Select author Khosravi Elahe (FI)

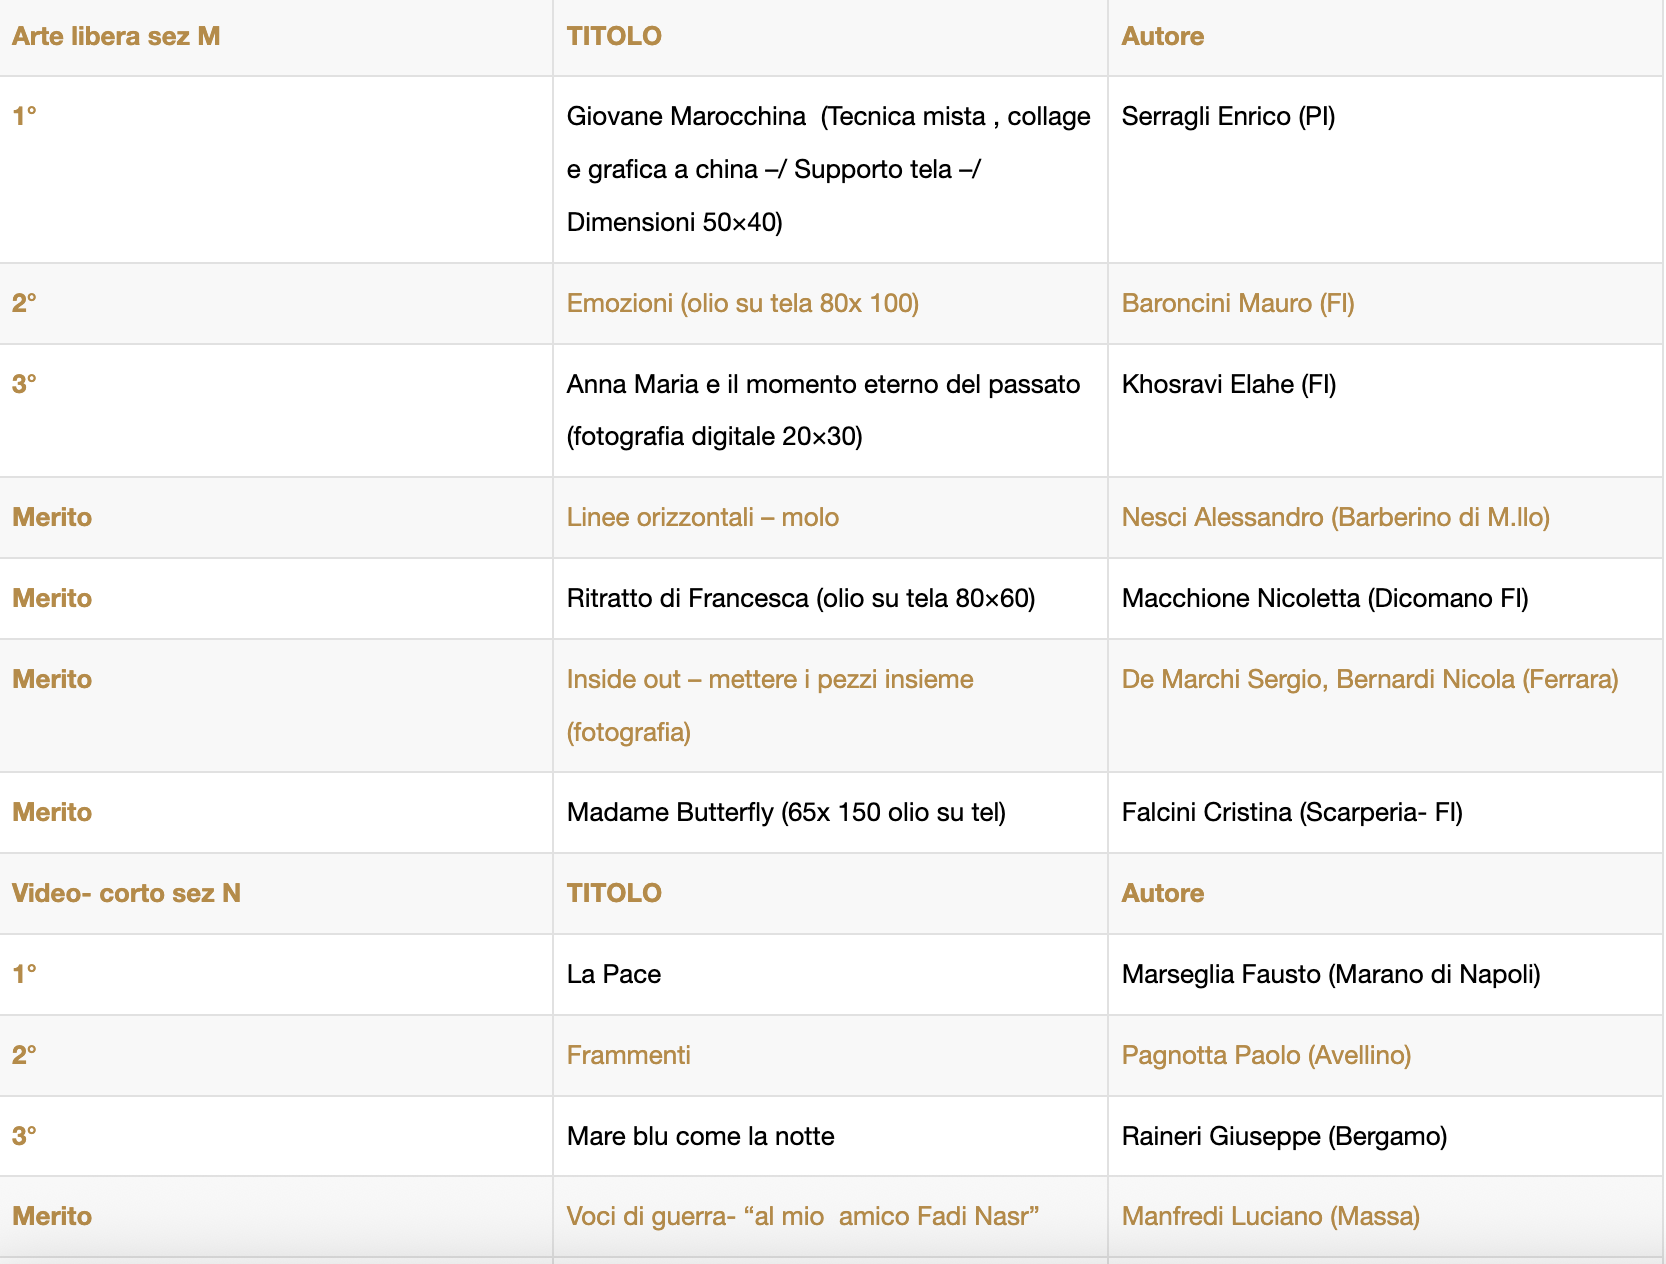coord(1228,385)
